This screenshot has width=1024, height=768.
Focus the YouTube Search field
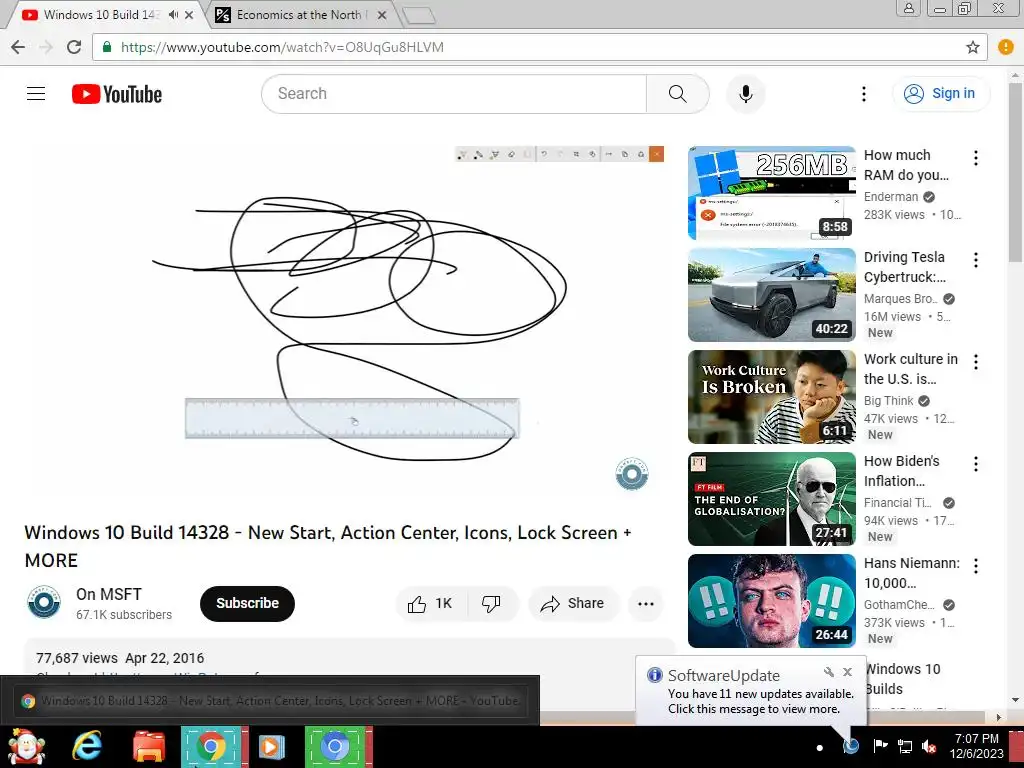454,94
